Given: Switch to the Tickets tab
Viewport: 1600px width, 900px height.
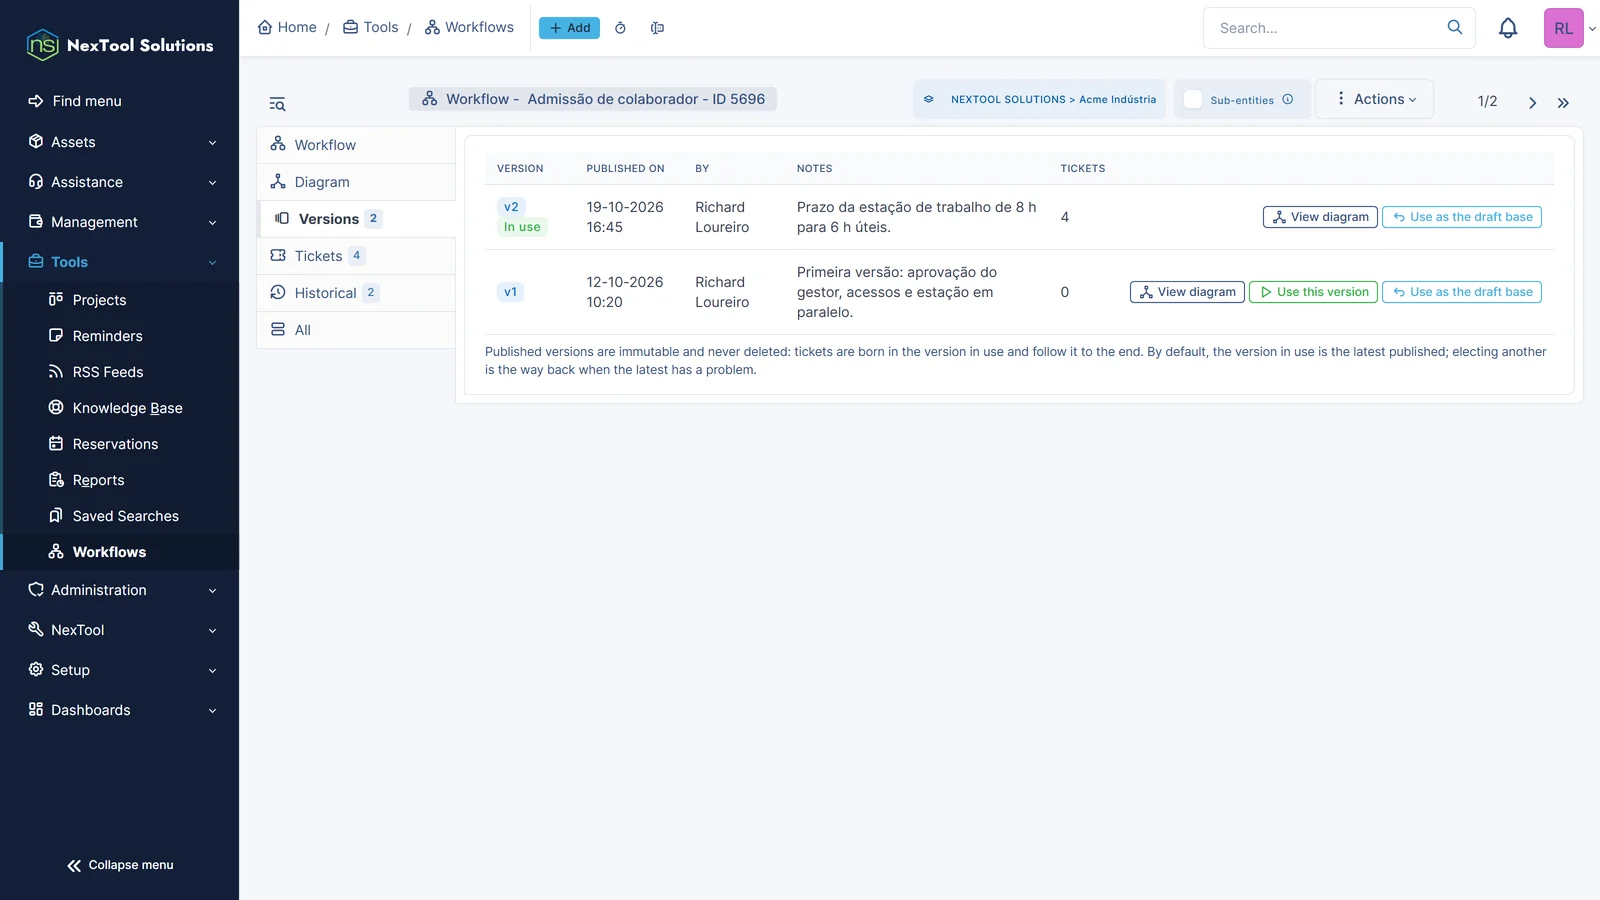Looking at the screenshot, I should pyautogui.click(x=356, y=256).
